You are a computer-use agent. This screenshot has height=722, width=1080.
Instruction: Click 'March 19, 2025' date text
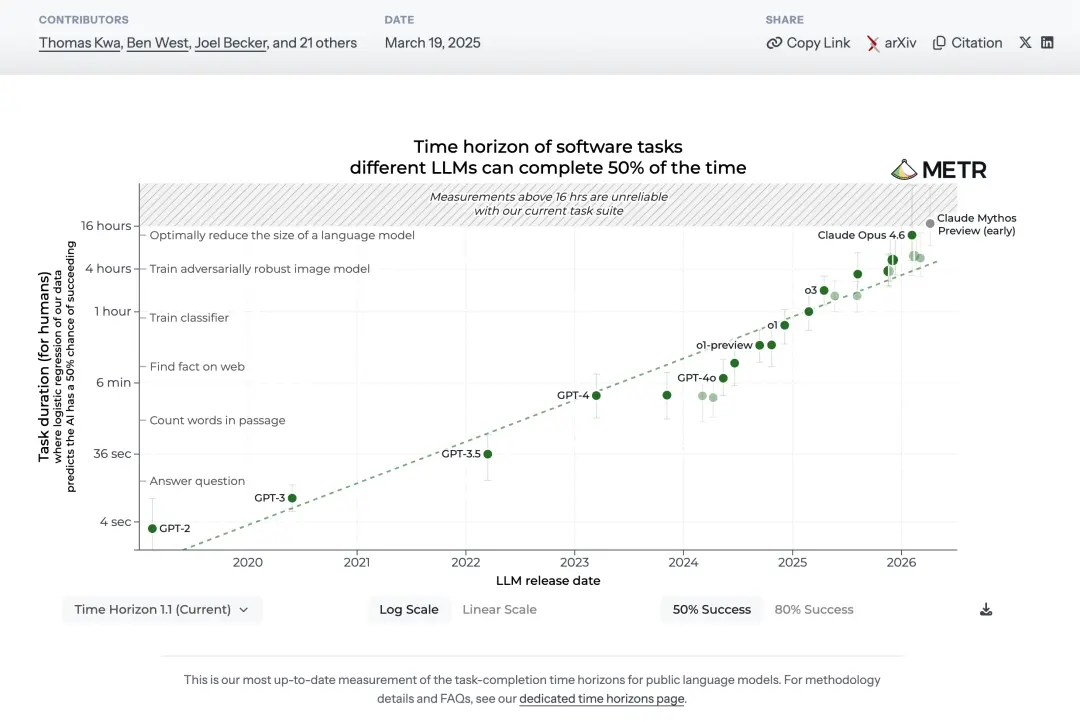[x=433, y=43]
